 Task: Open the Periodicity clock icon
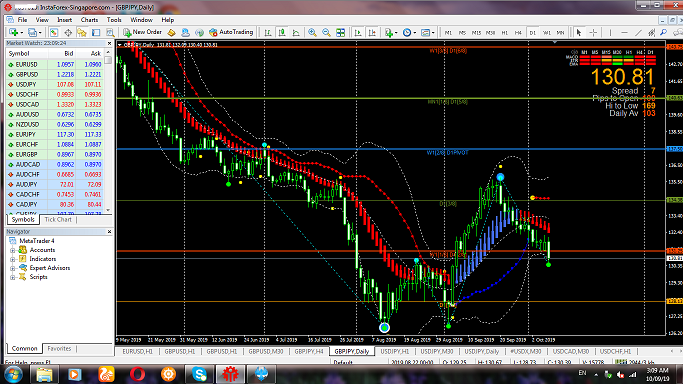407,33
